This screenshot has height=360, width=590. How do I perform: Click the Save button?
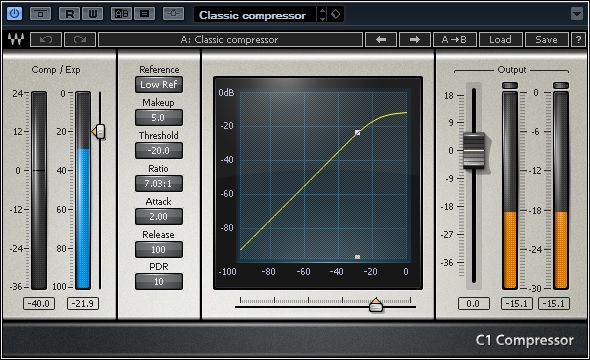click(x=546, y=39)
